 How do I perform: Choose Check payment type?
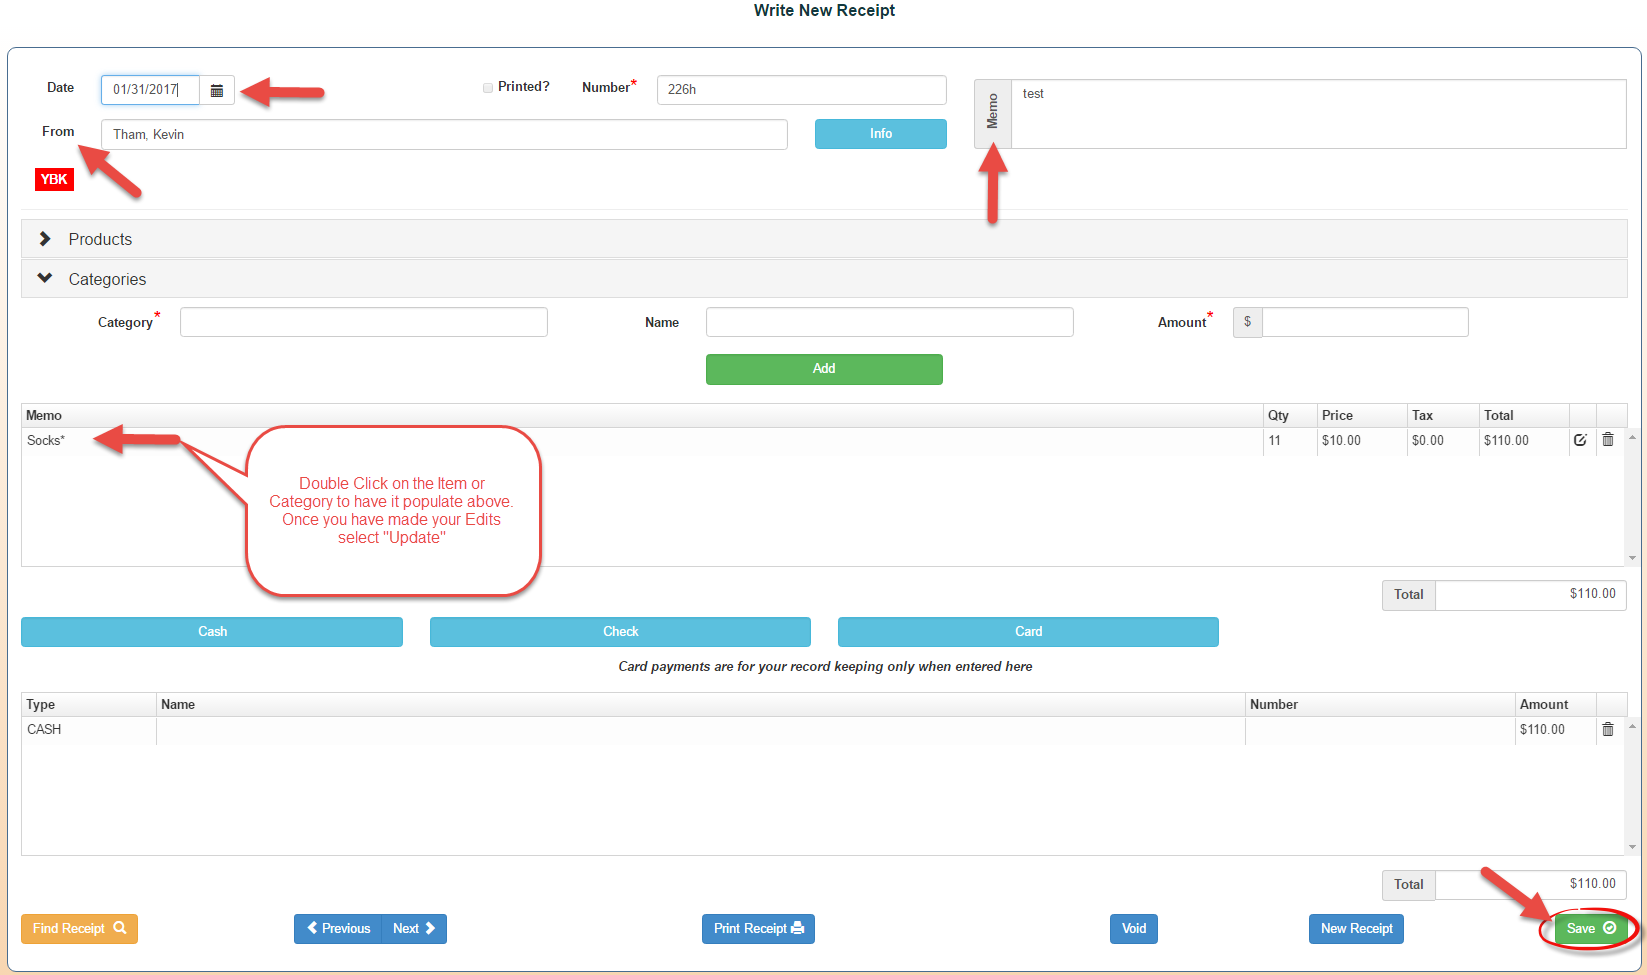click(620, 632)
